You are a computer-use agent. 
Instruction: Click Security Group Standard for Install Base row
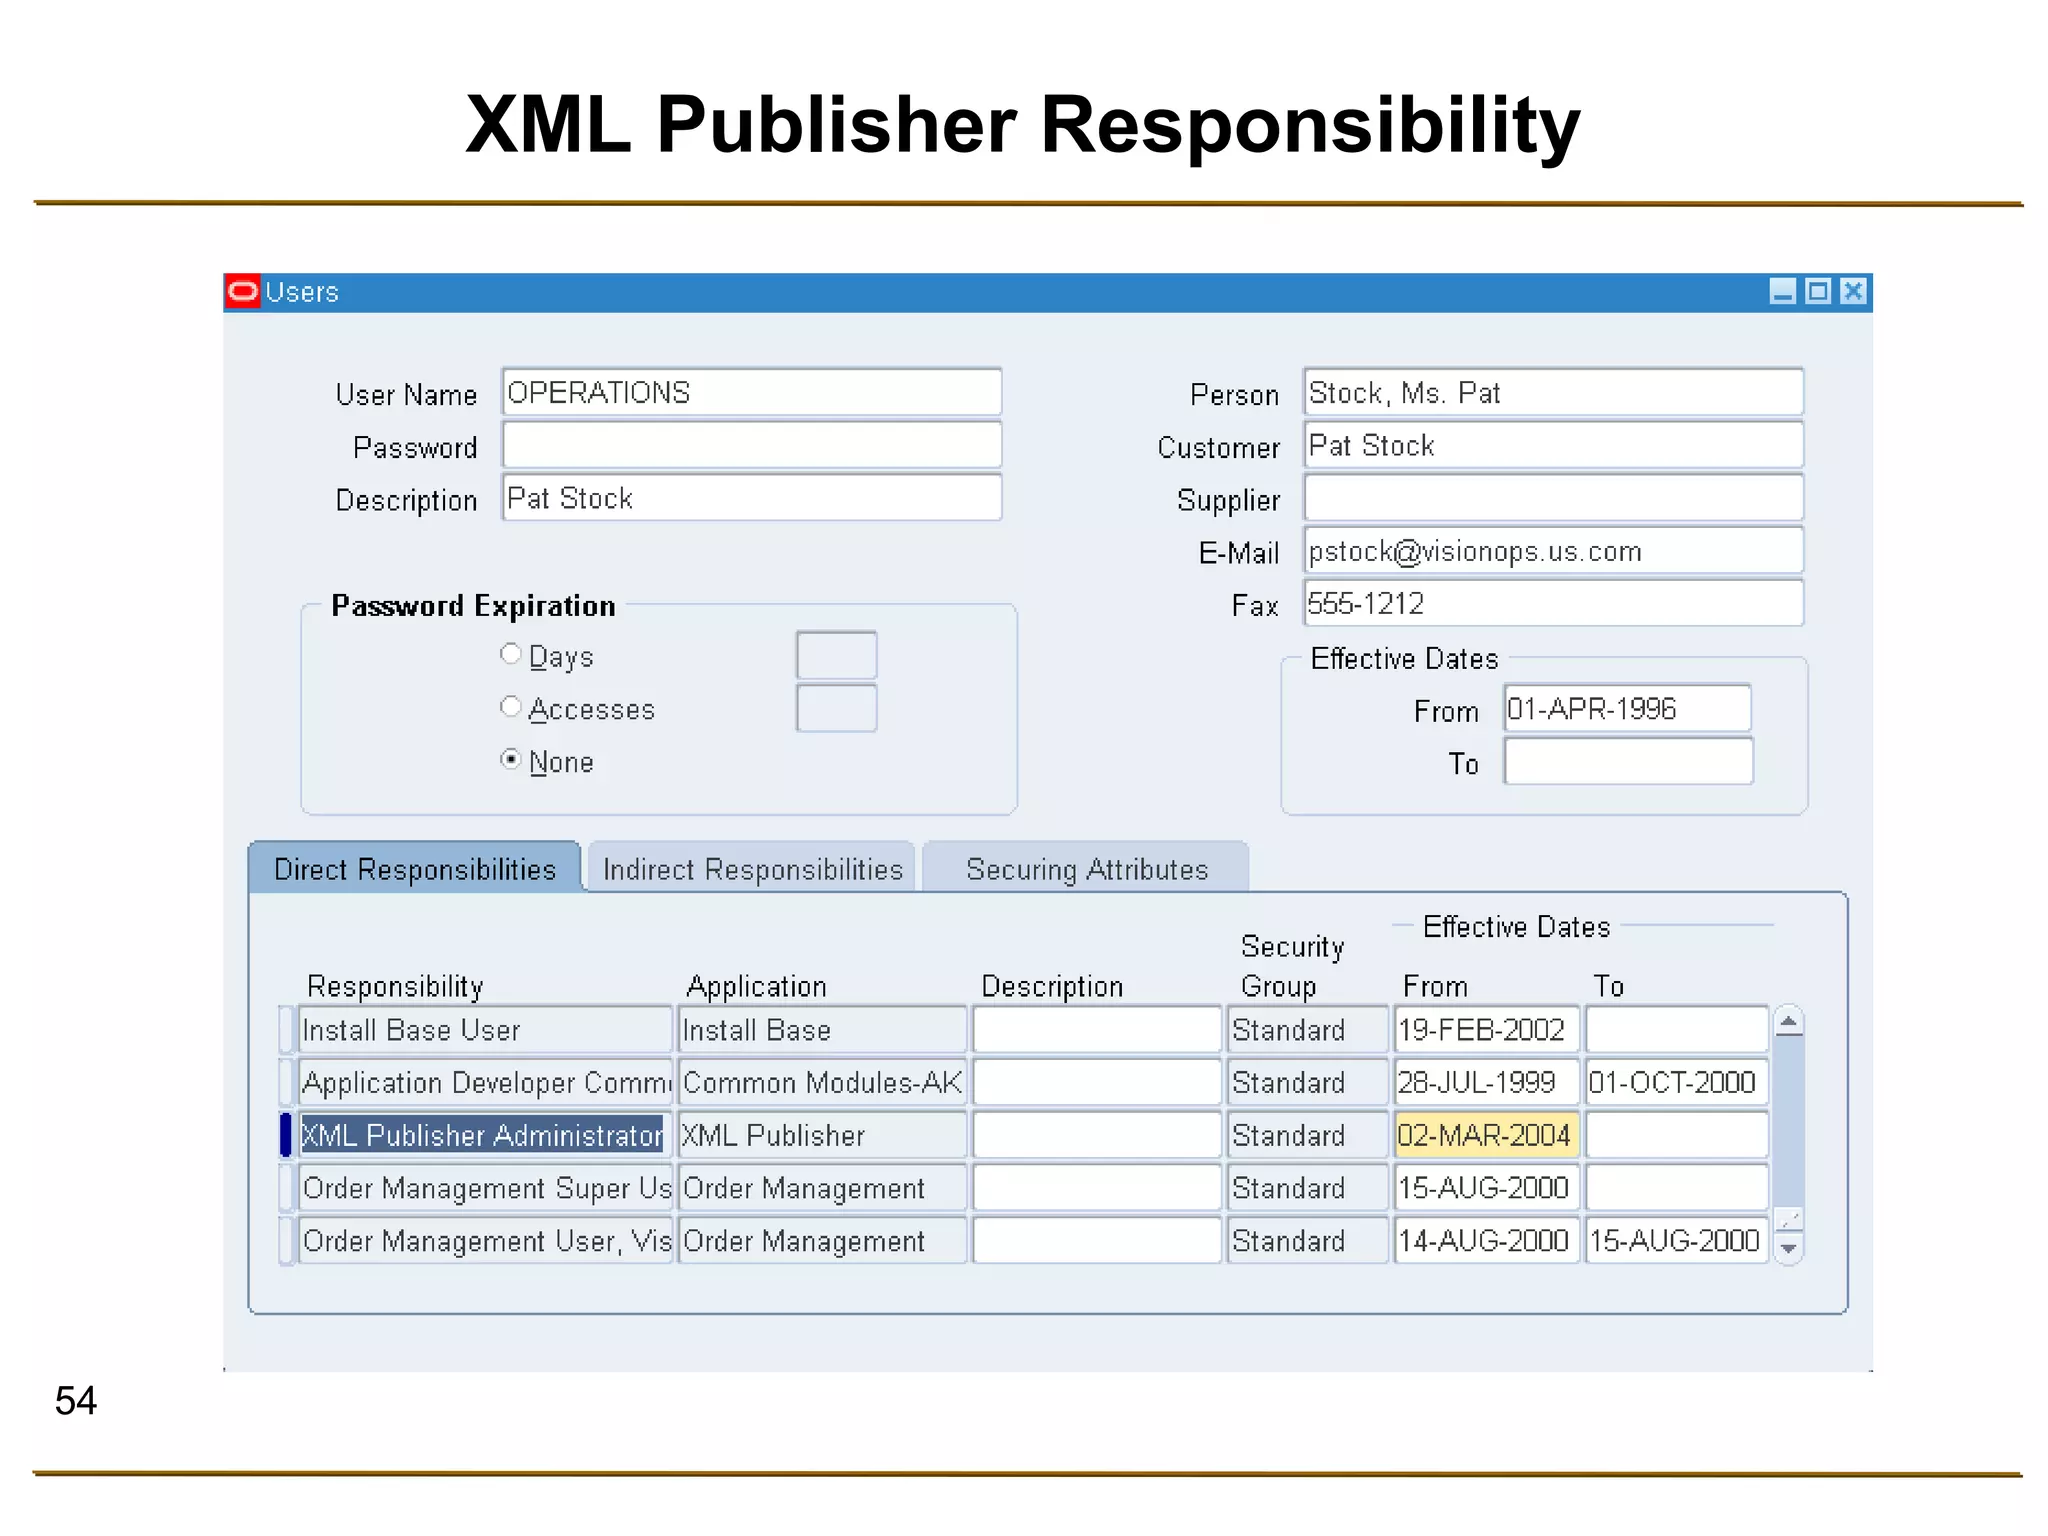pyautogui.click(x=1308, y=1030)
